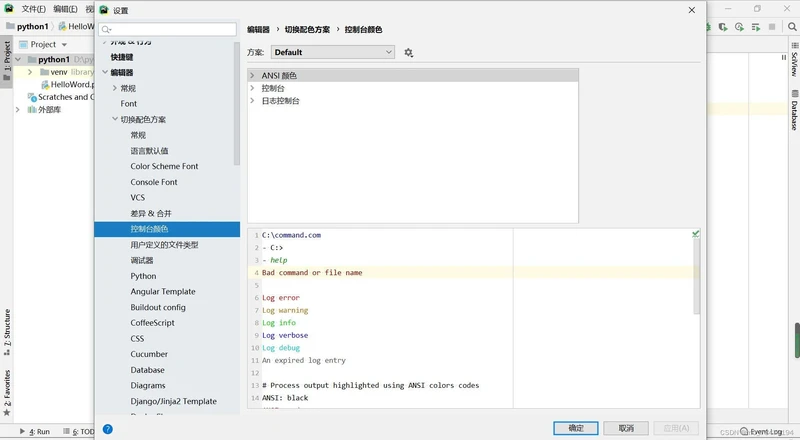Open the 6: TODO tool window tab
The width and height of the screenshot is (800, 440).
[79, 431]
